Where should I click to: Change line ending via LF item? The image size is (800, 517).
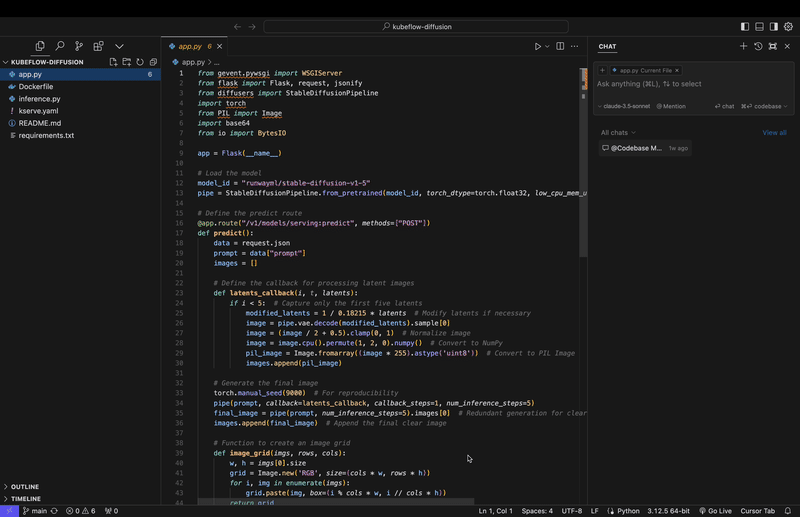click(x=594, y=511)
